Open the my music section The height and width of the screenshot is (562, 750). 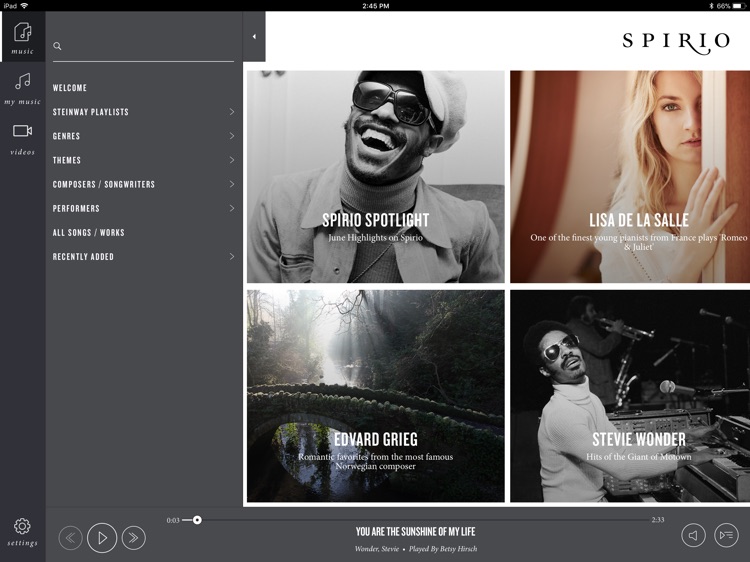[22, 88]
